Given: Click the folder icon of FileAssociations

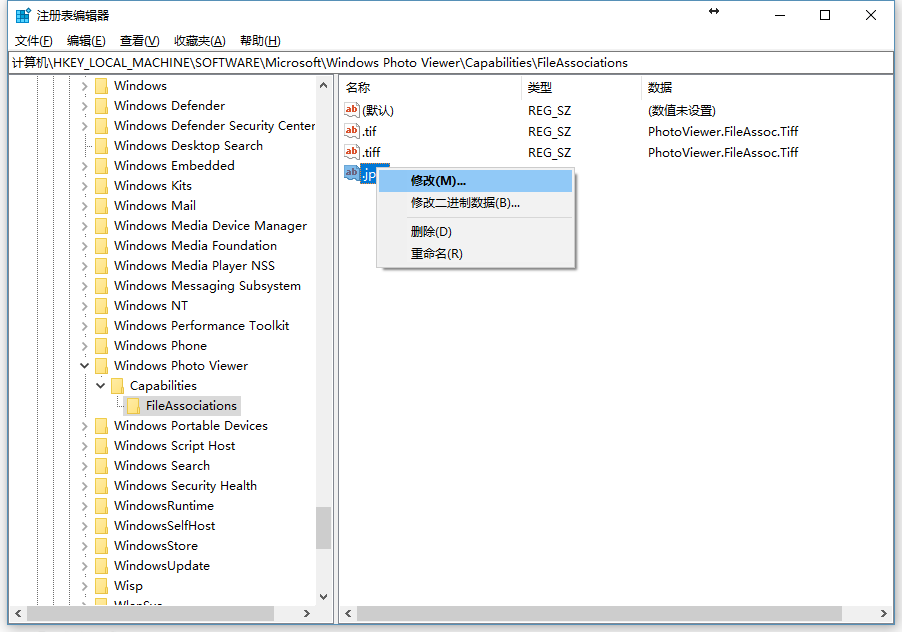Looking at the screenshot, I should click(133, 406).
